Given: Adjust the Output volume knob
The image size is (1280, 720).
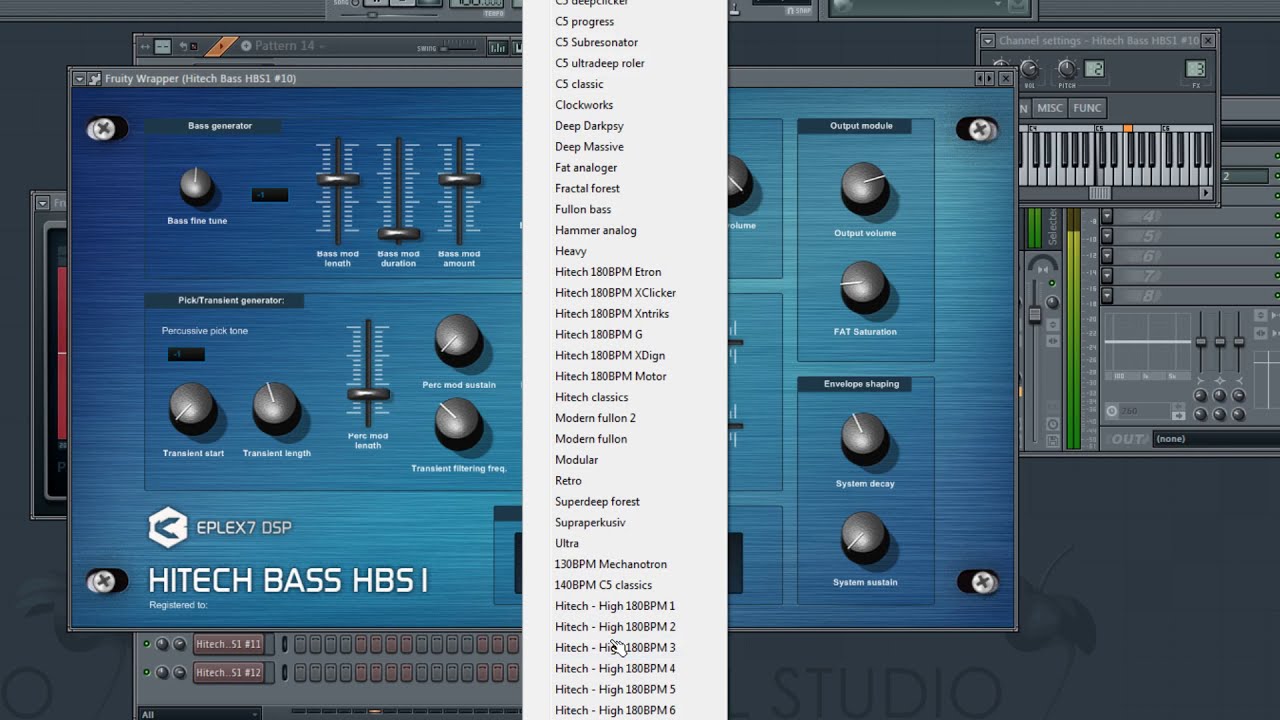Looking at the screenshot, I should click(864, 187).
